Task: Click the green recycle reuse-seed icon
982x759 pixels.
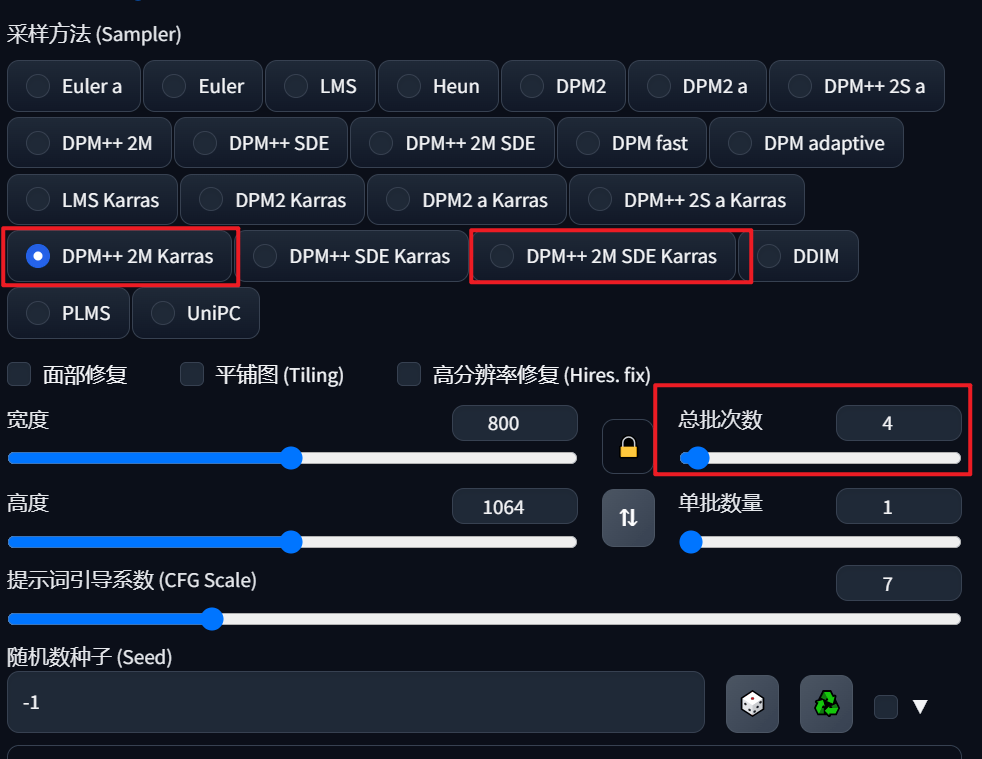Action: (826, 703)
